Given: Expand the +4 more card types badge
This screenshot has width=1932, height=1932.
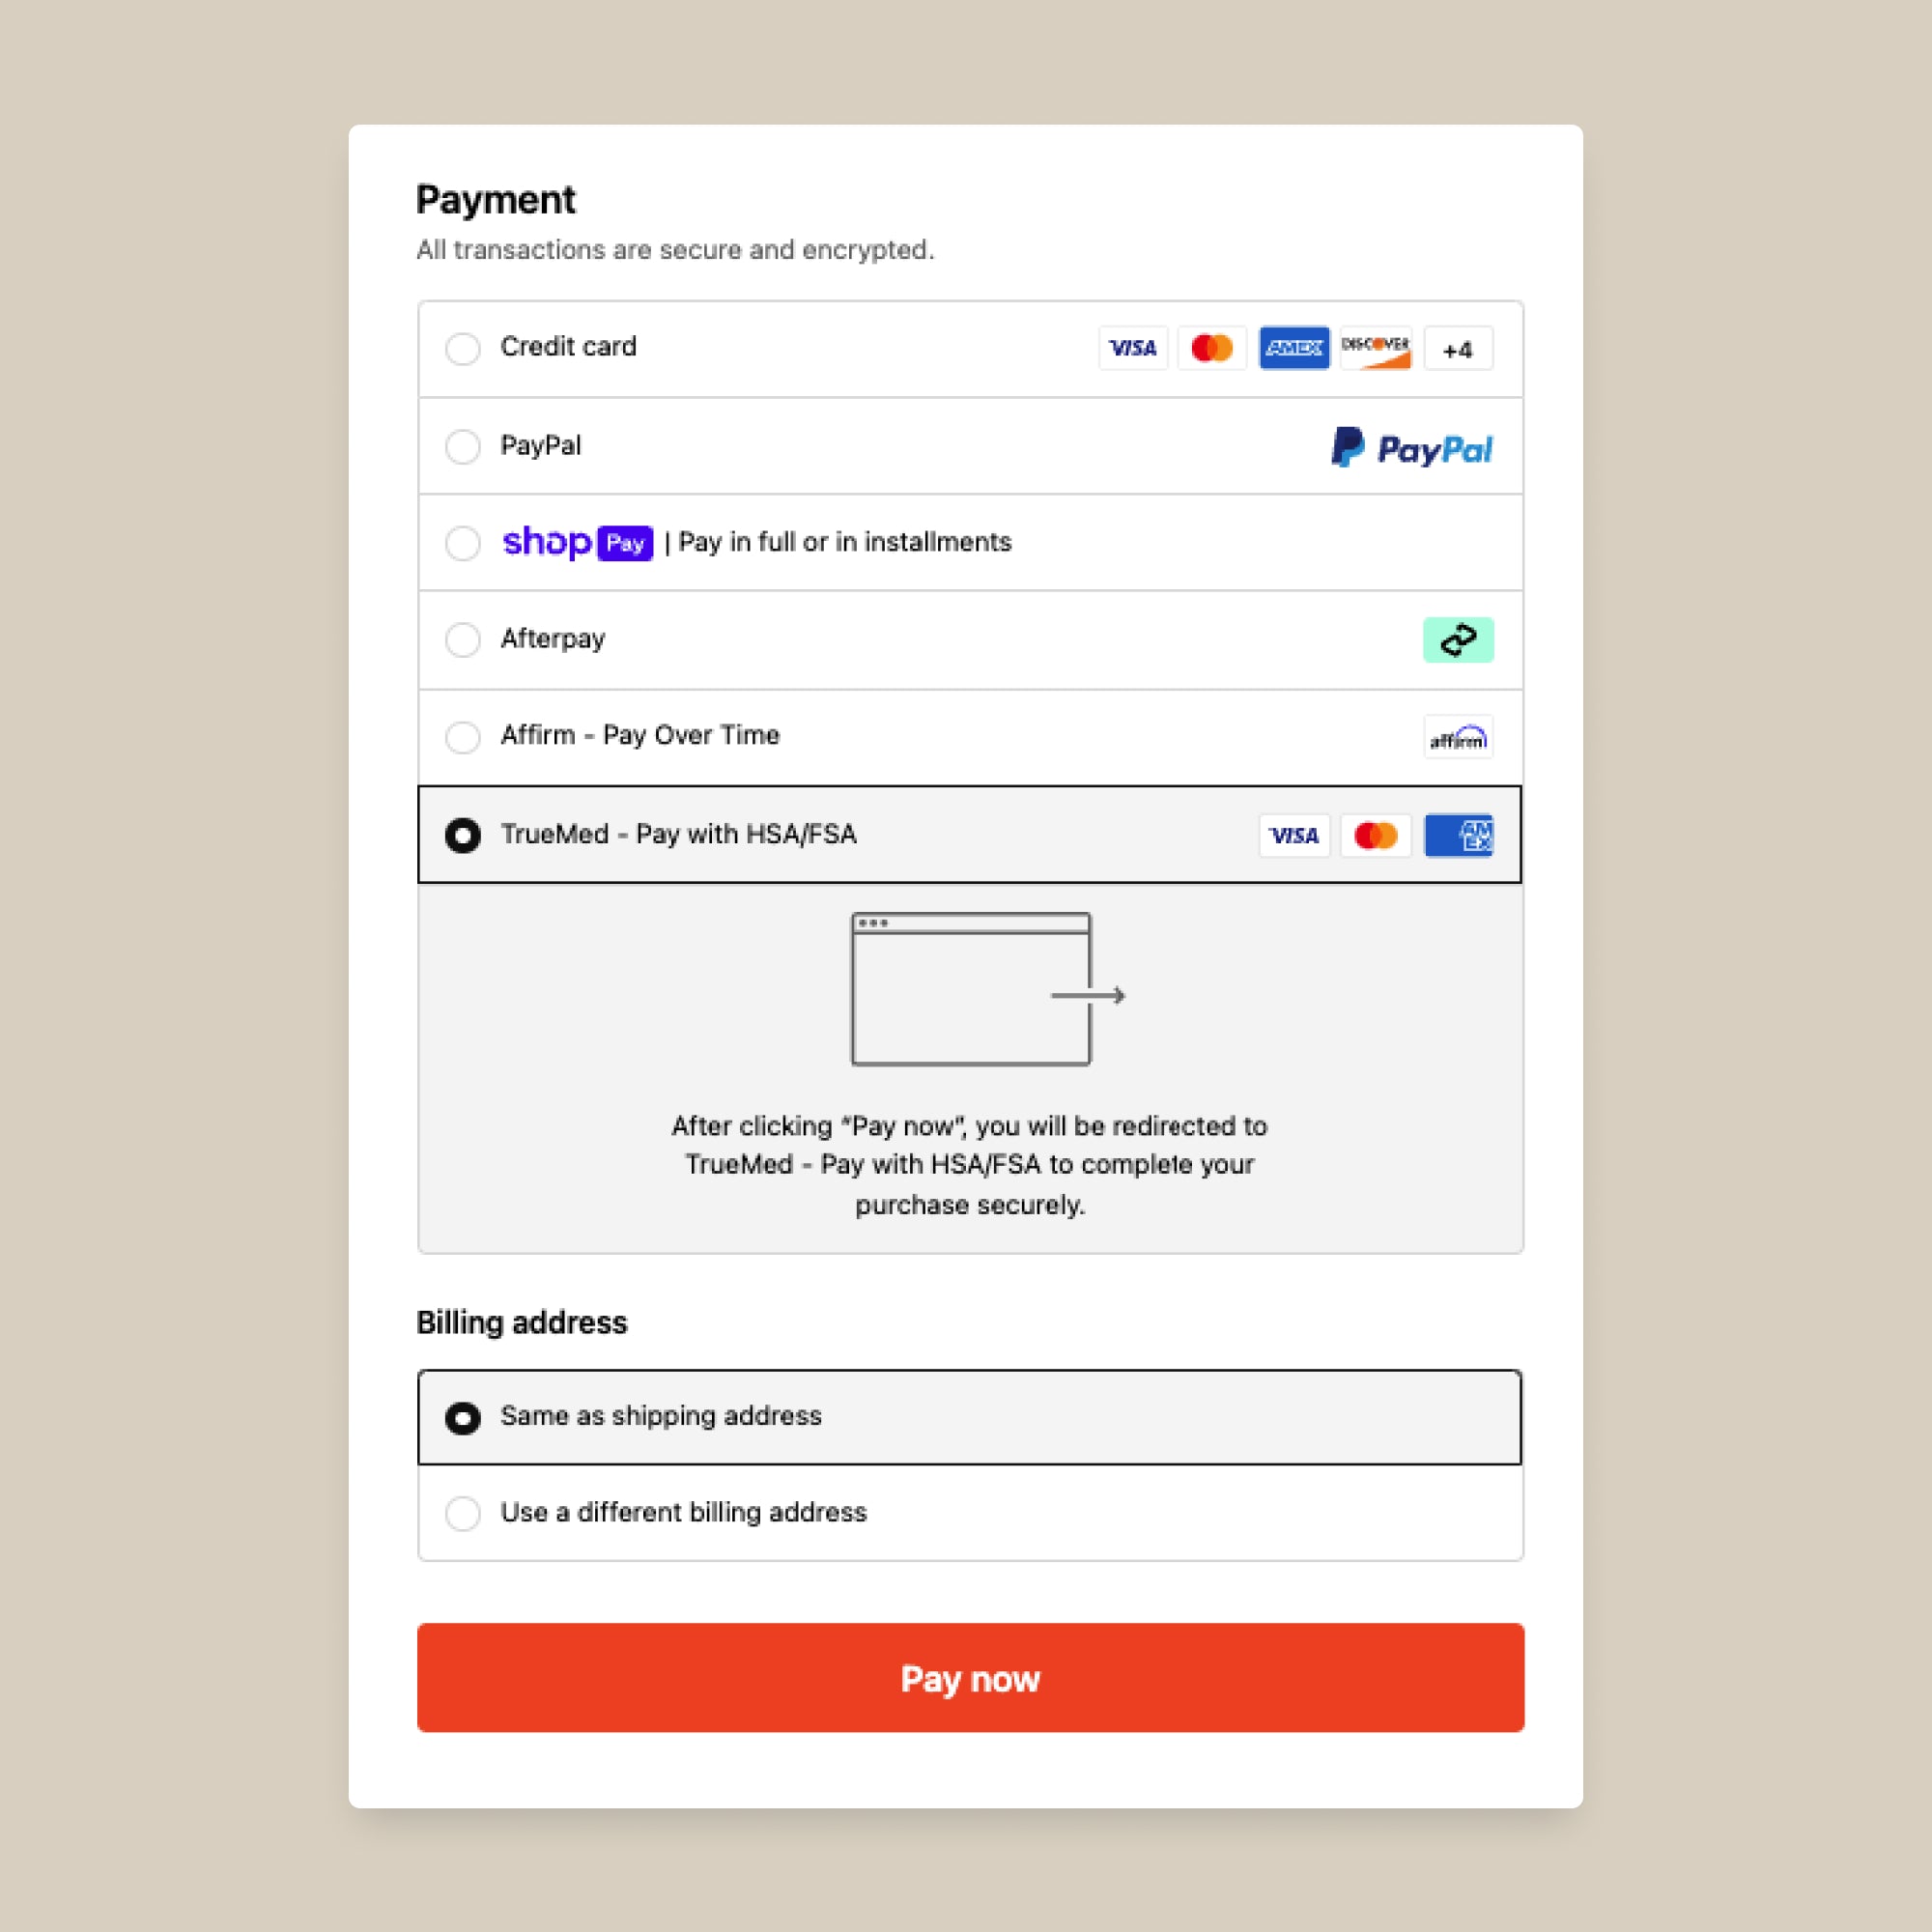Looking at the screenshot, I should 1457,349.
